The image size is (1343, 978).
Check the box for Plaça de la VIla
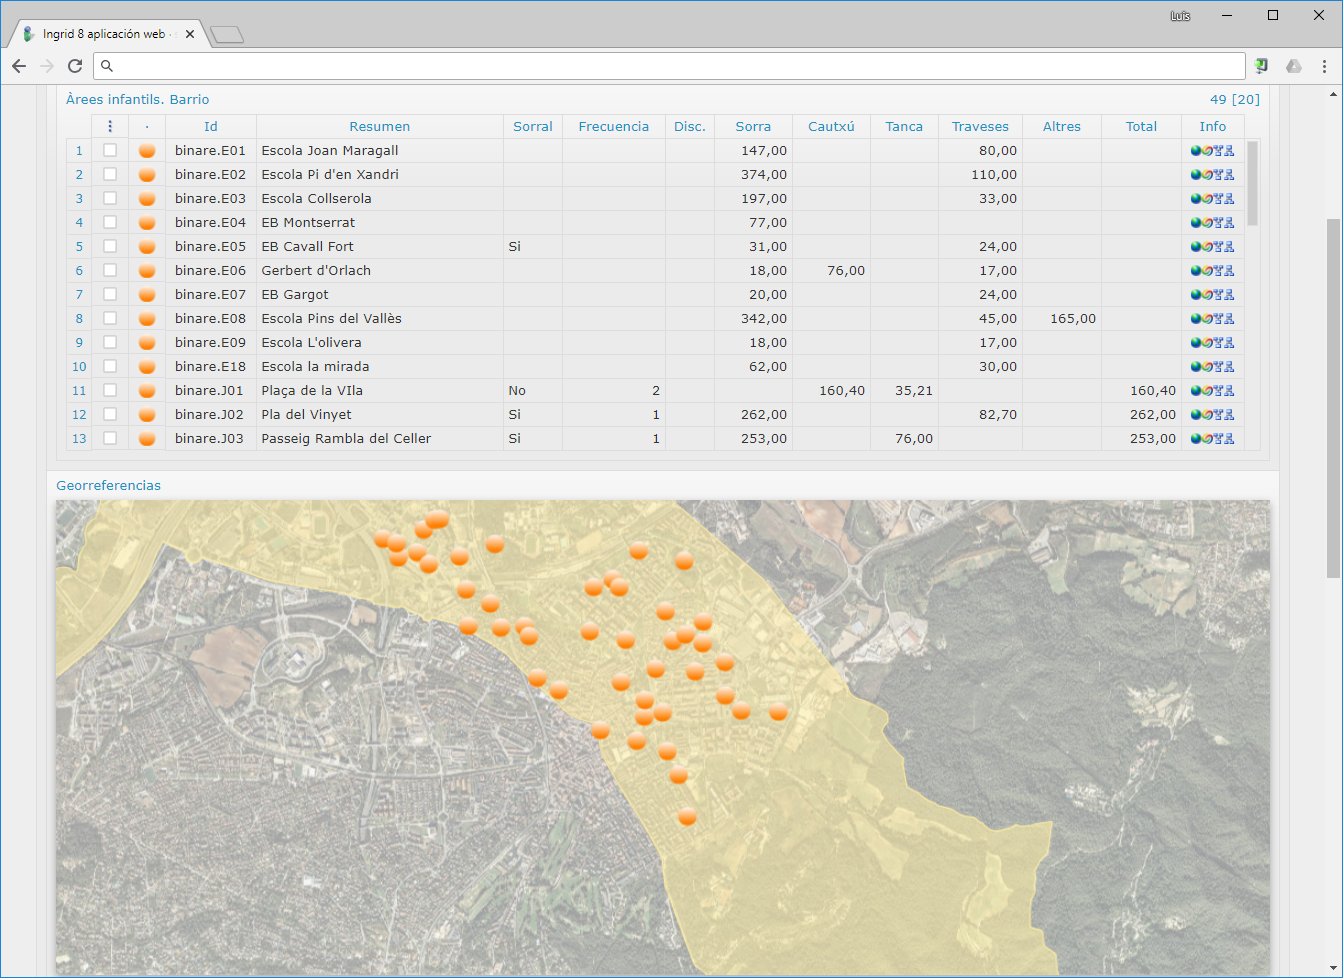[110, 391]
